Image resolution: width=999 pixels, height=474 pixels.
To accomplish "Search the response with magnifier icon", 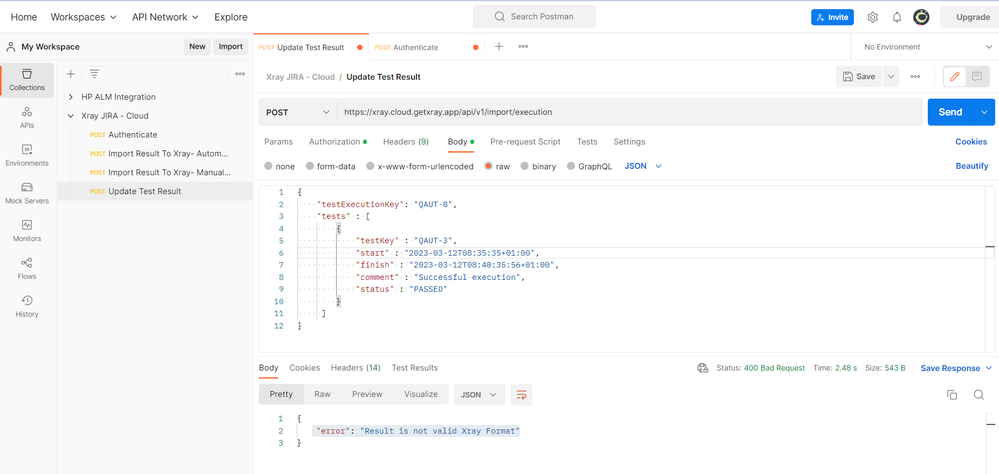I will 979,394.
